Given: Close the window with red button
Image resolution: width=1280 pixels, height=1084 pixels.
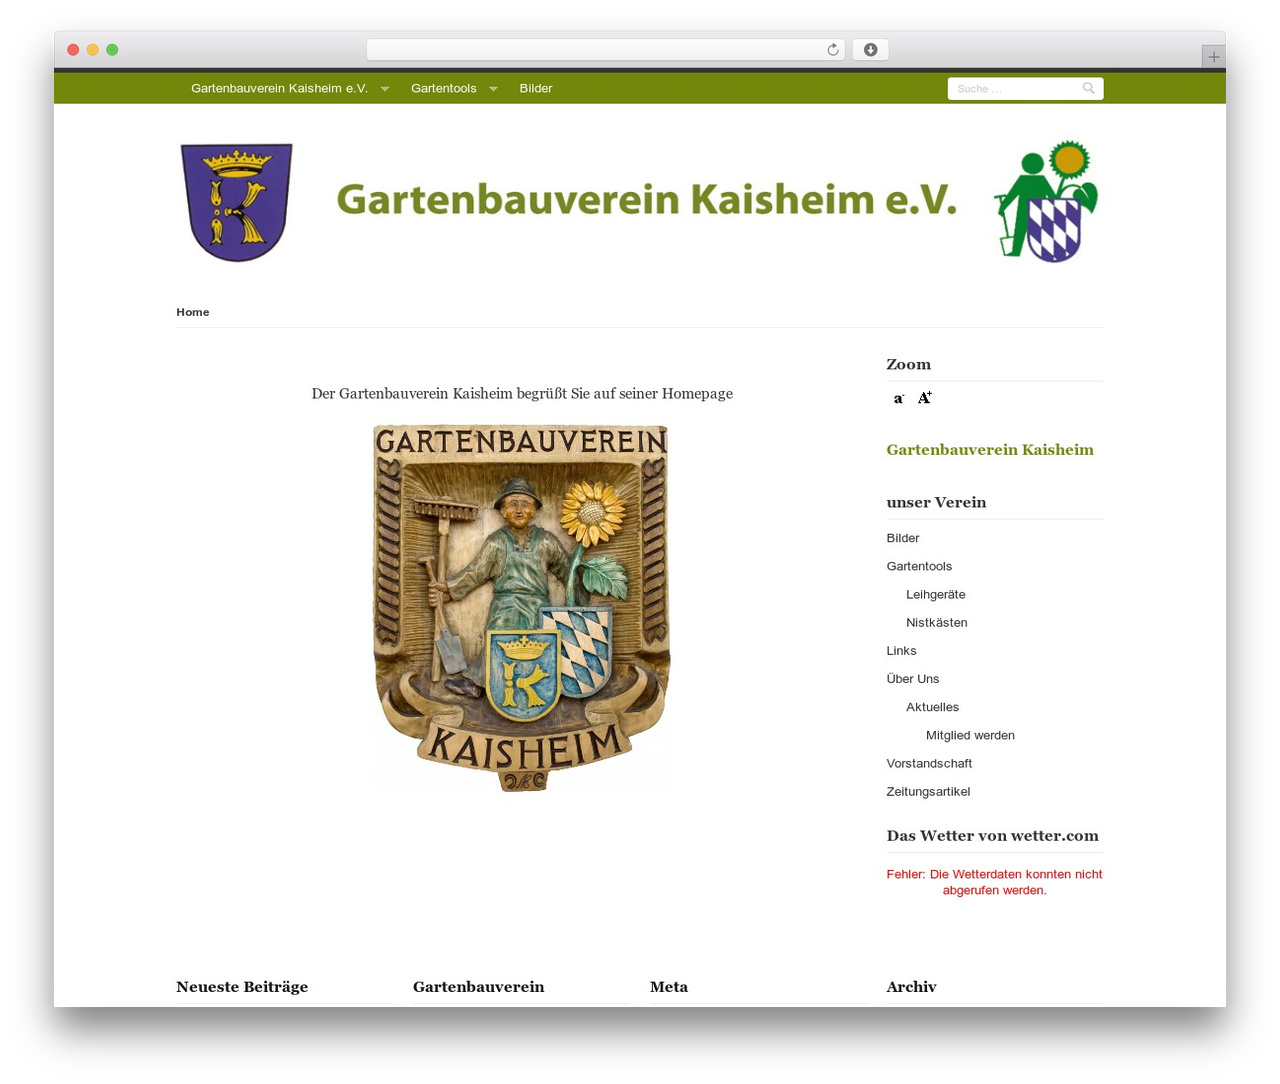Looking at the screenshot, I should [x=73, y=50].
